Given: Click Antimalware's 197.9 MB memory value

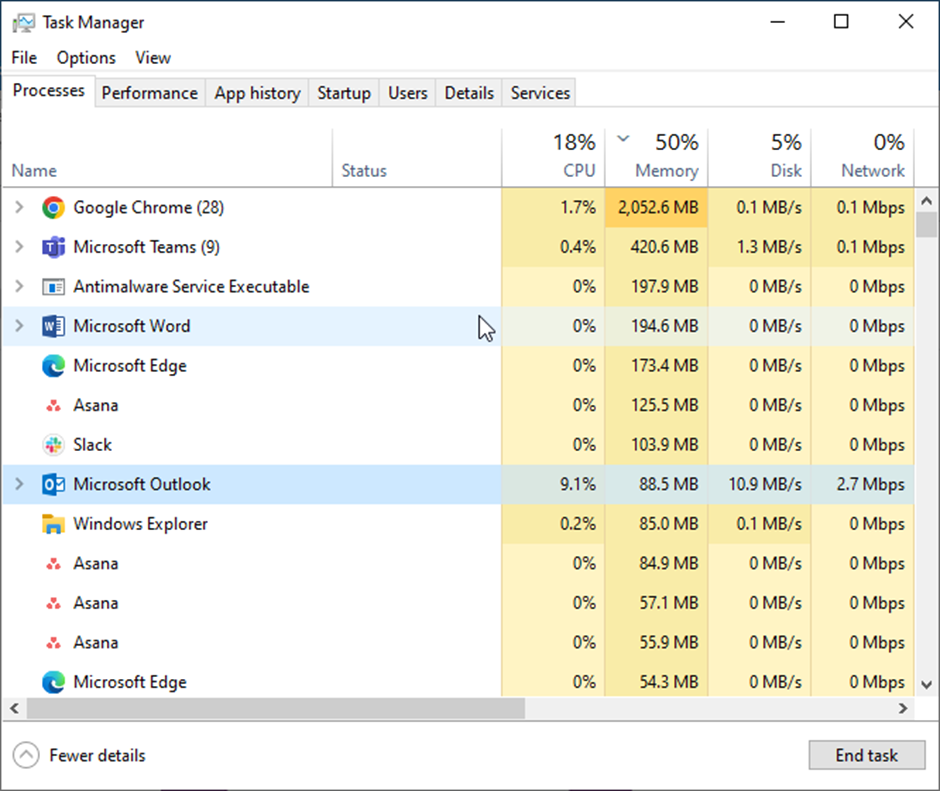Looking at the screenshot, I should pos(665,287).
